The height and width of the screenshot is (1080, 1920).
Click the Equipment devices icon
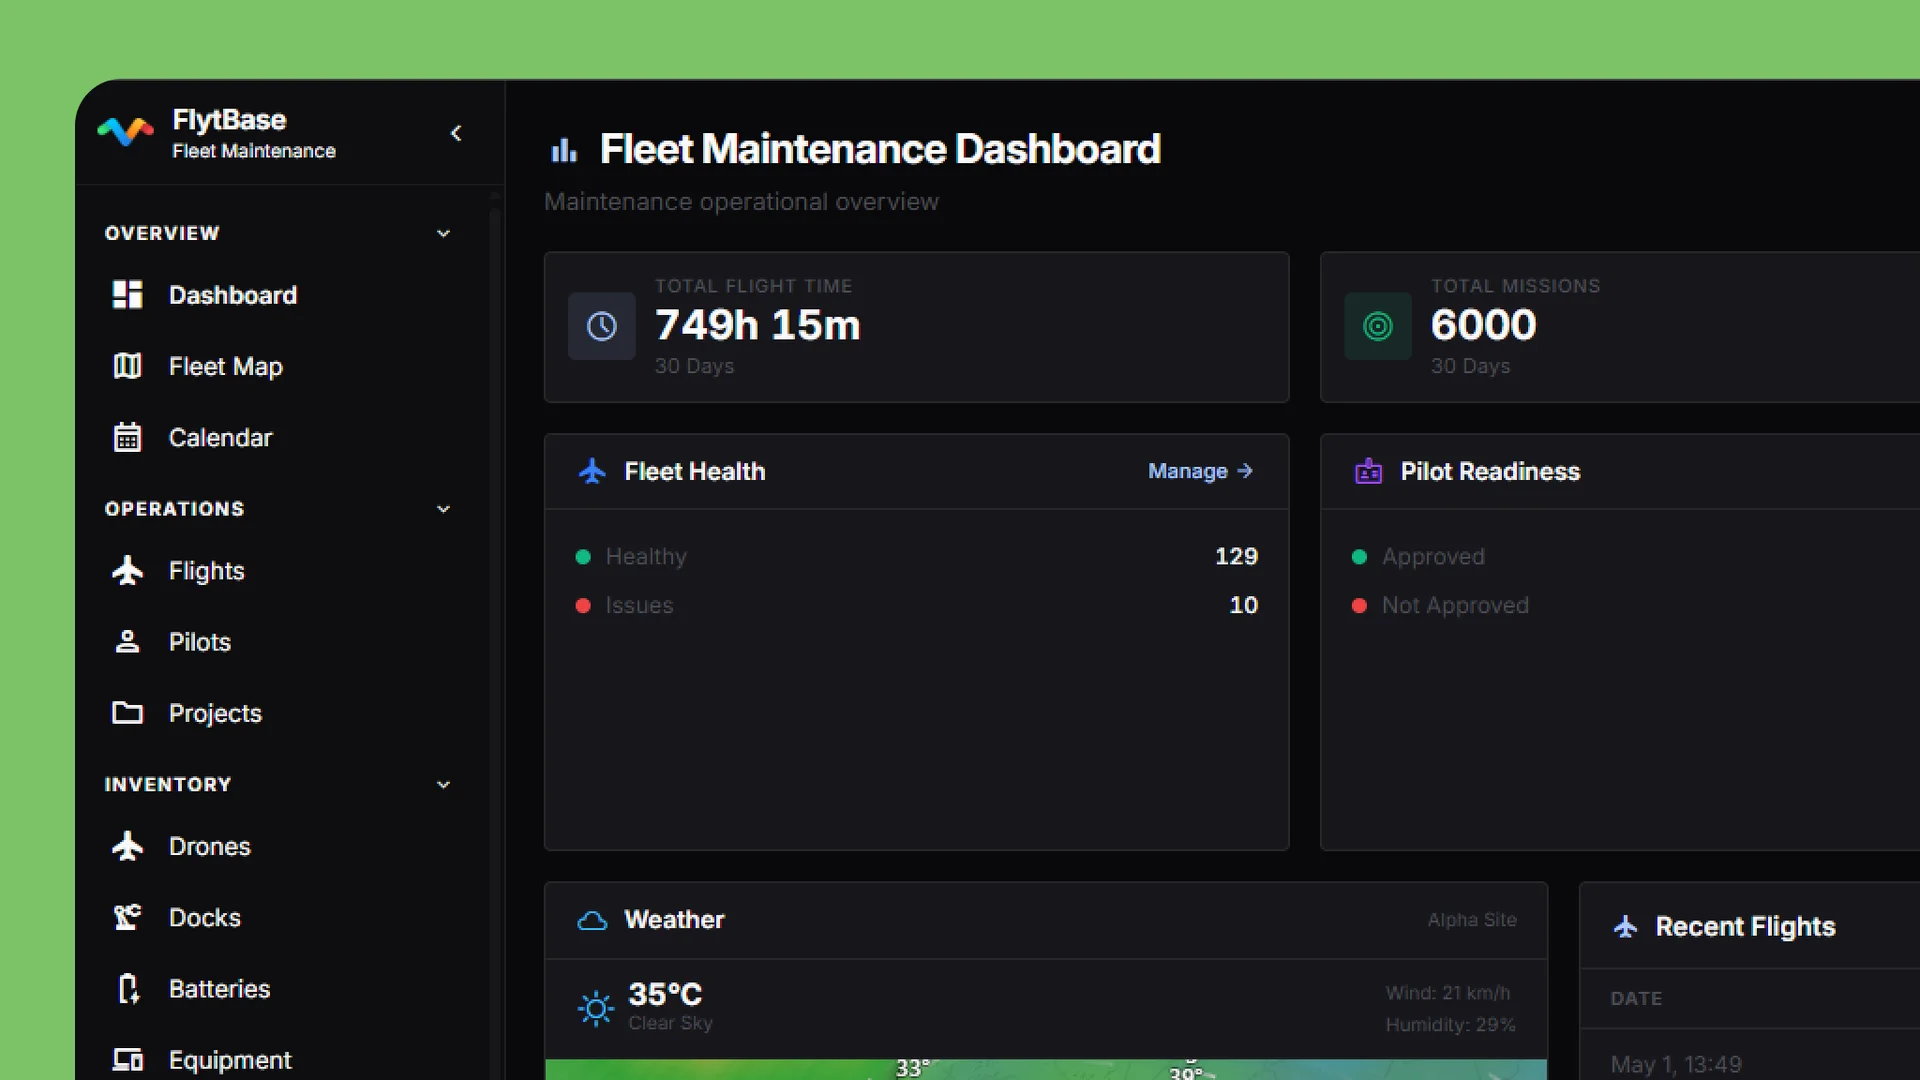127,1059
